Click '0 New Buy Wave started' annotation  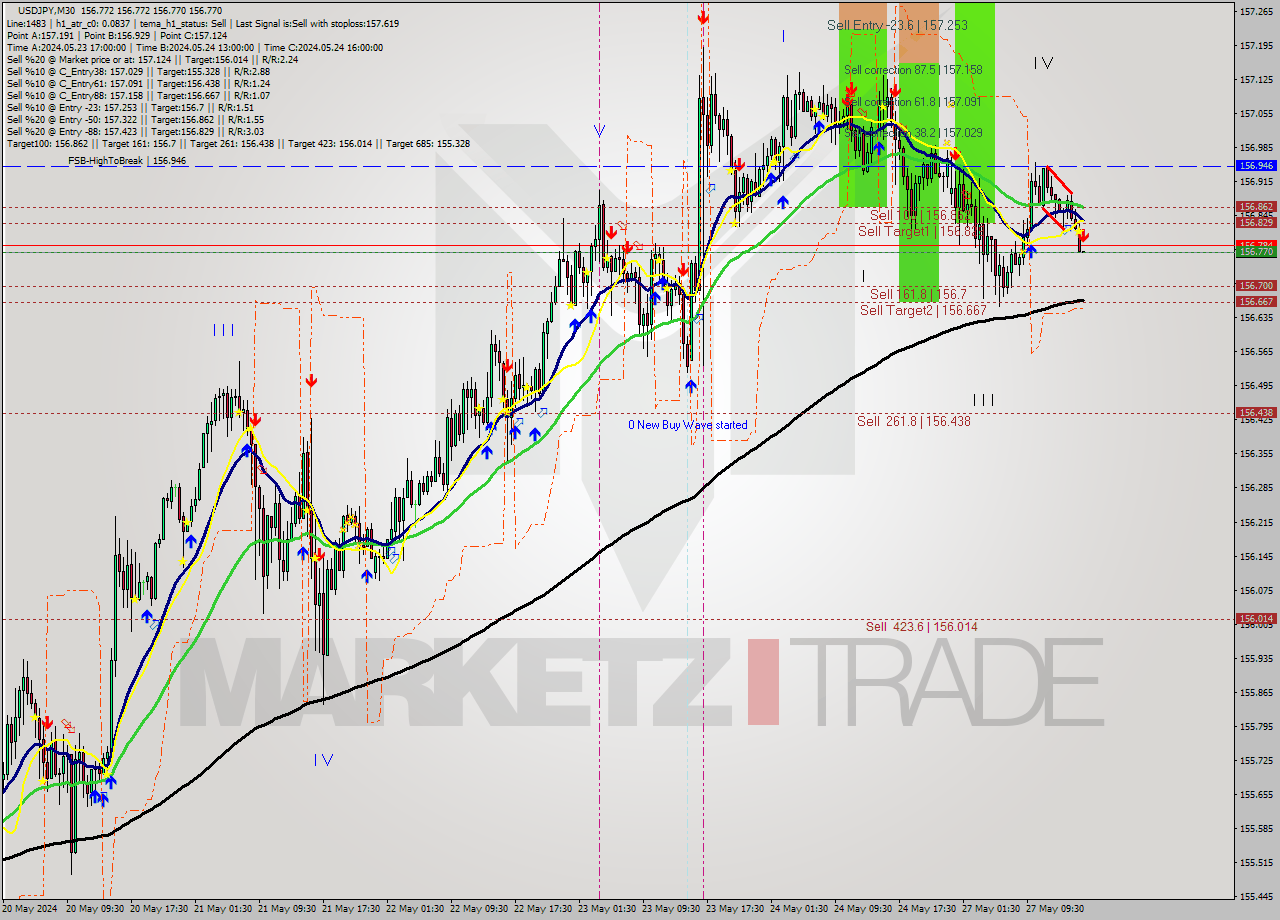687,425
